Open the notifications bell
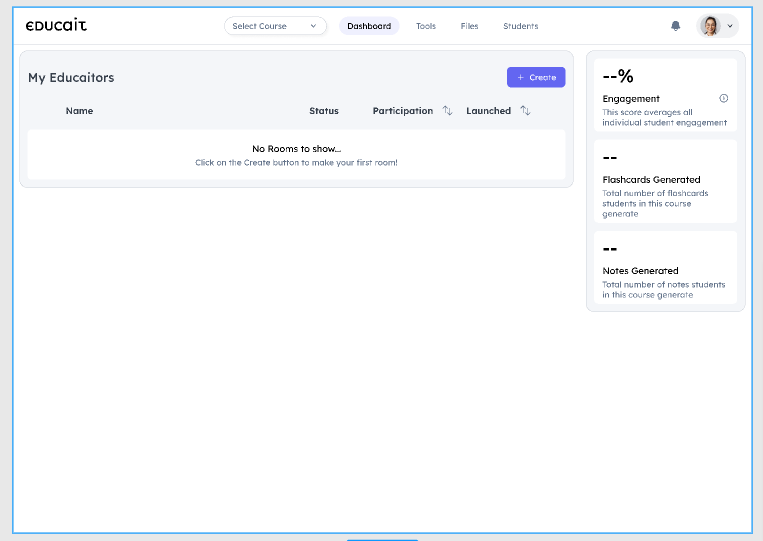 coord(675,26)
